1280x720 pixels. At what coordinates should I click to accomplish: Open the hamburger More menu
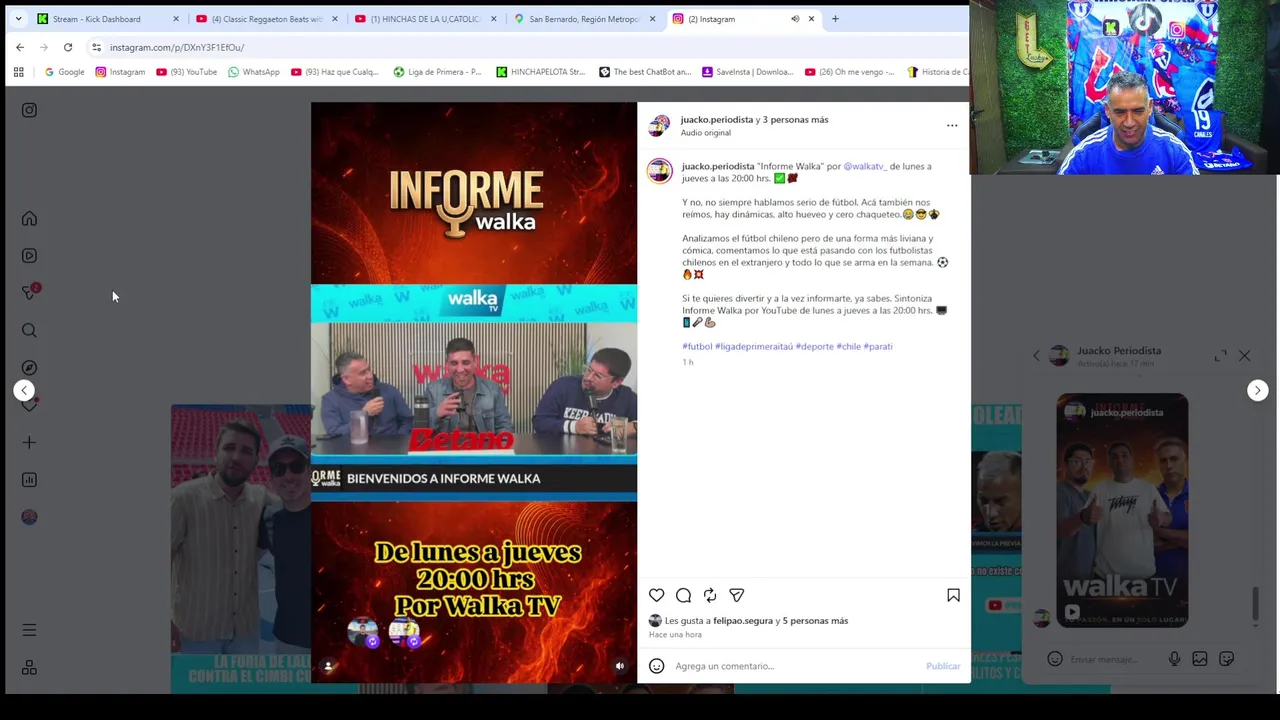29,630
